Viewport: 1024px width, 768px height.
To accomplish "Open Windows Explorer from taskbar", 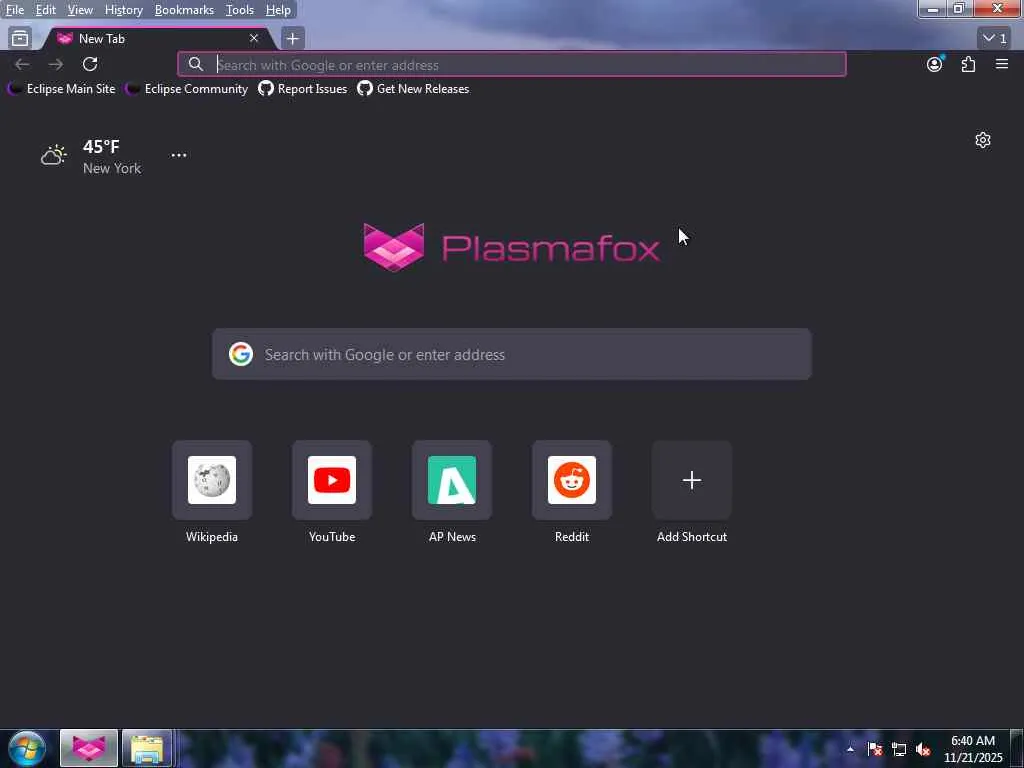I will coord(147,748).
